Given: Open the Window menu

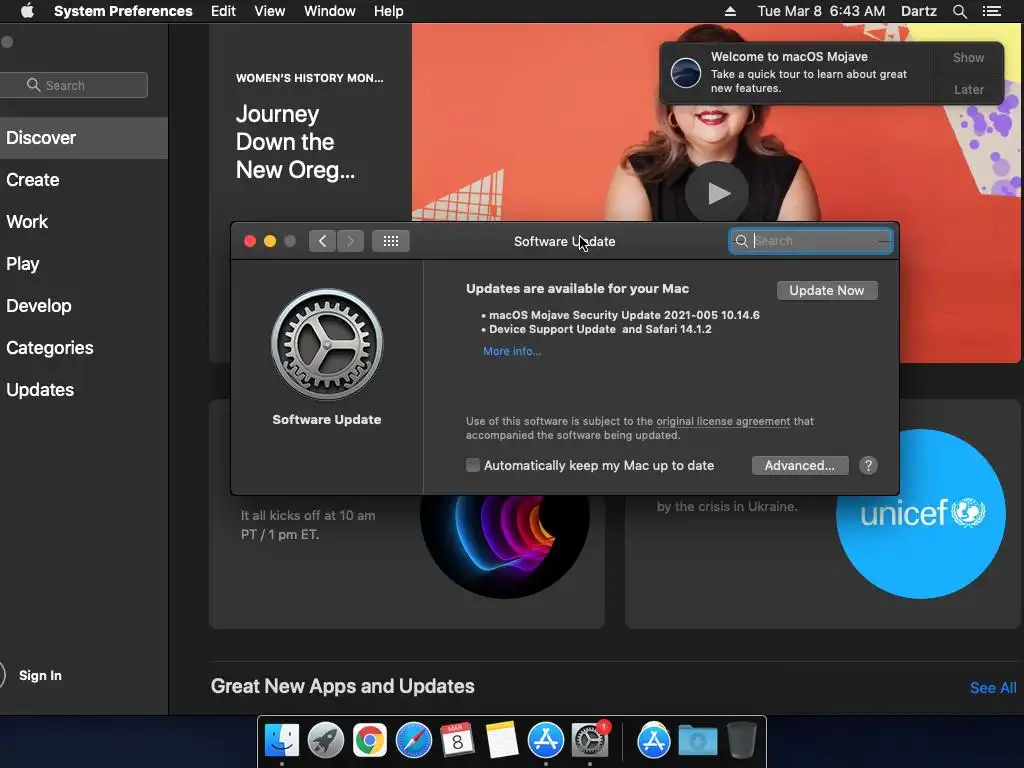Looking at the screenshot, I should pyautogui.click(x=330, y=11).
